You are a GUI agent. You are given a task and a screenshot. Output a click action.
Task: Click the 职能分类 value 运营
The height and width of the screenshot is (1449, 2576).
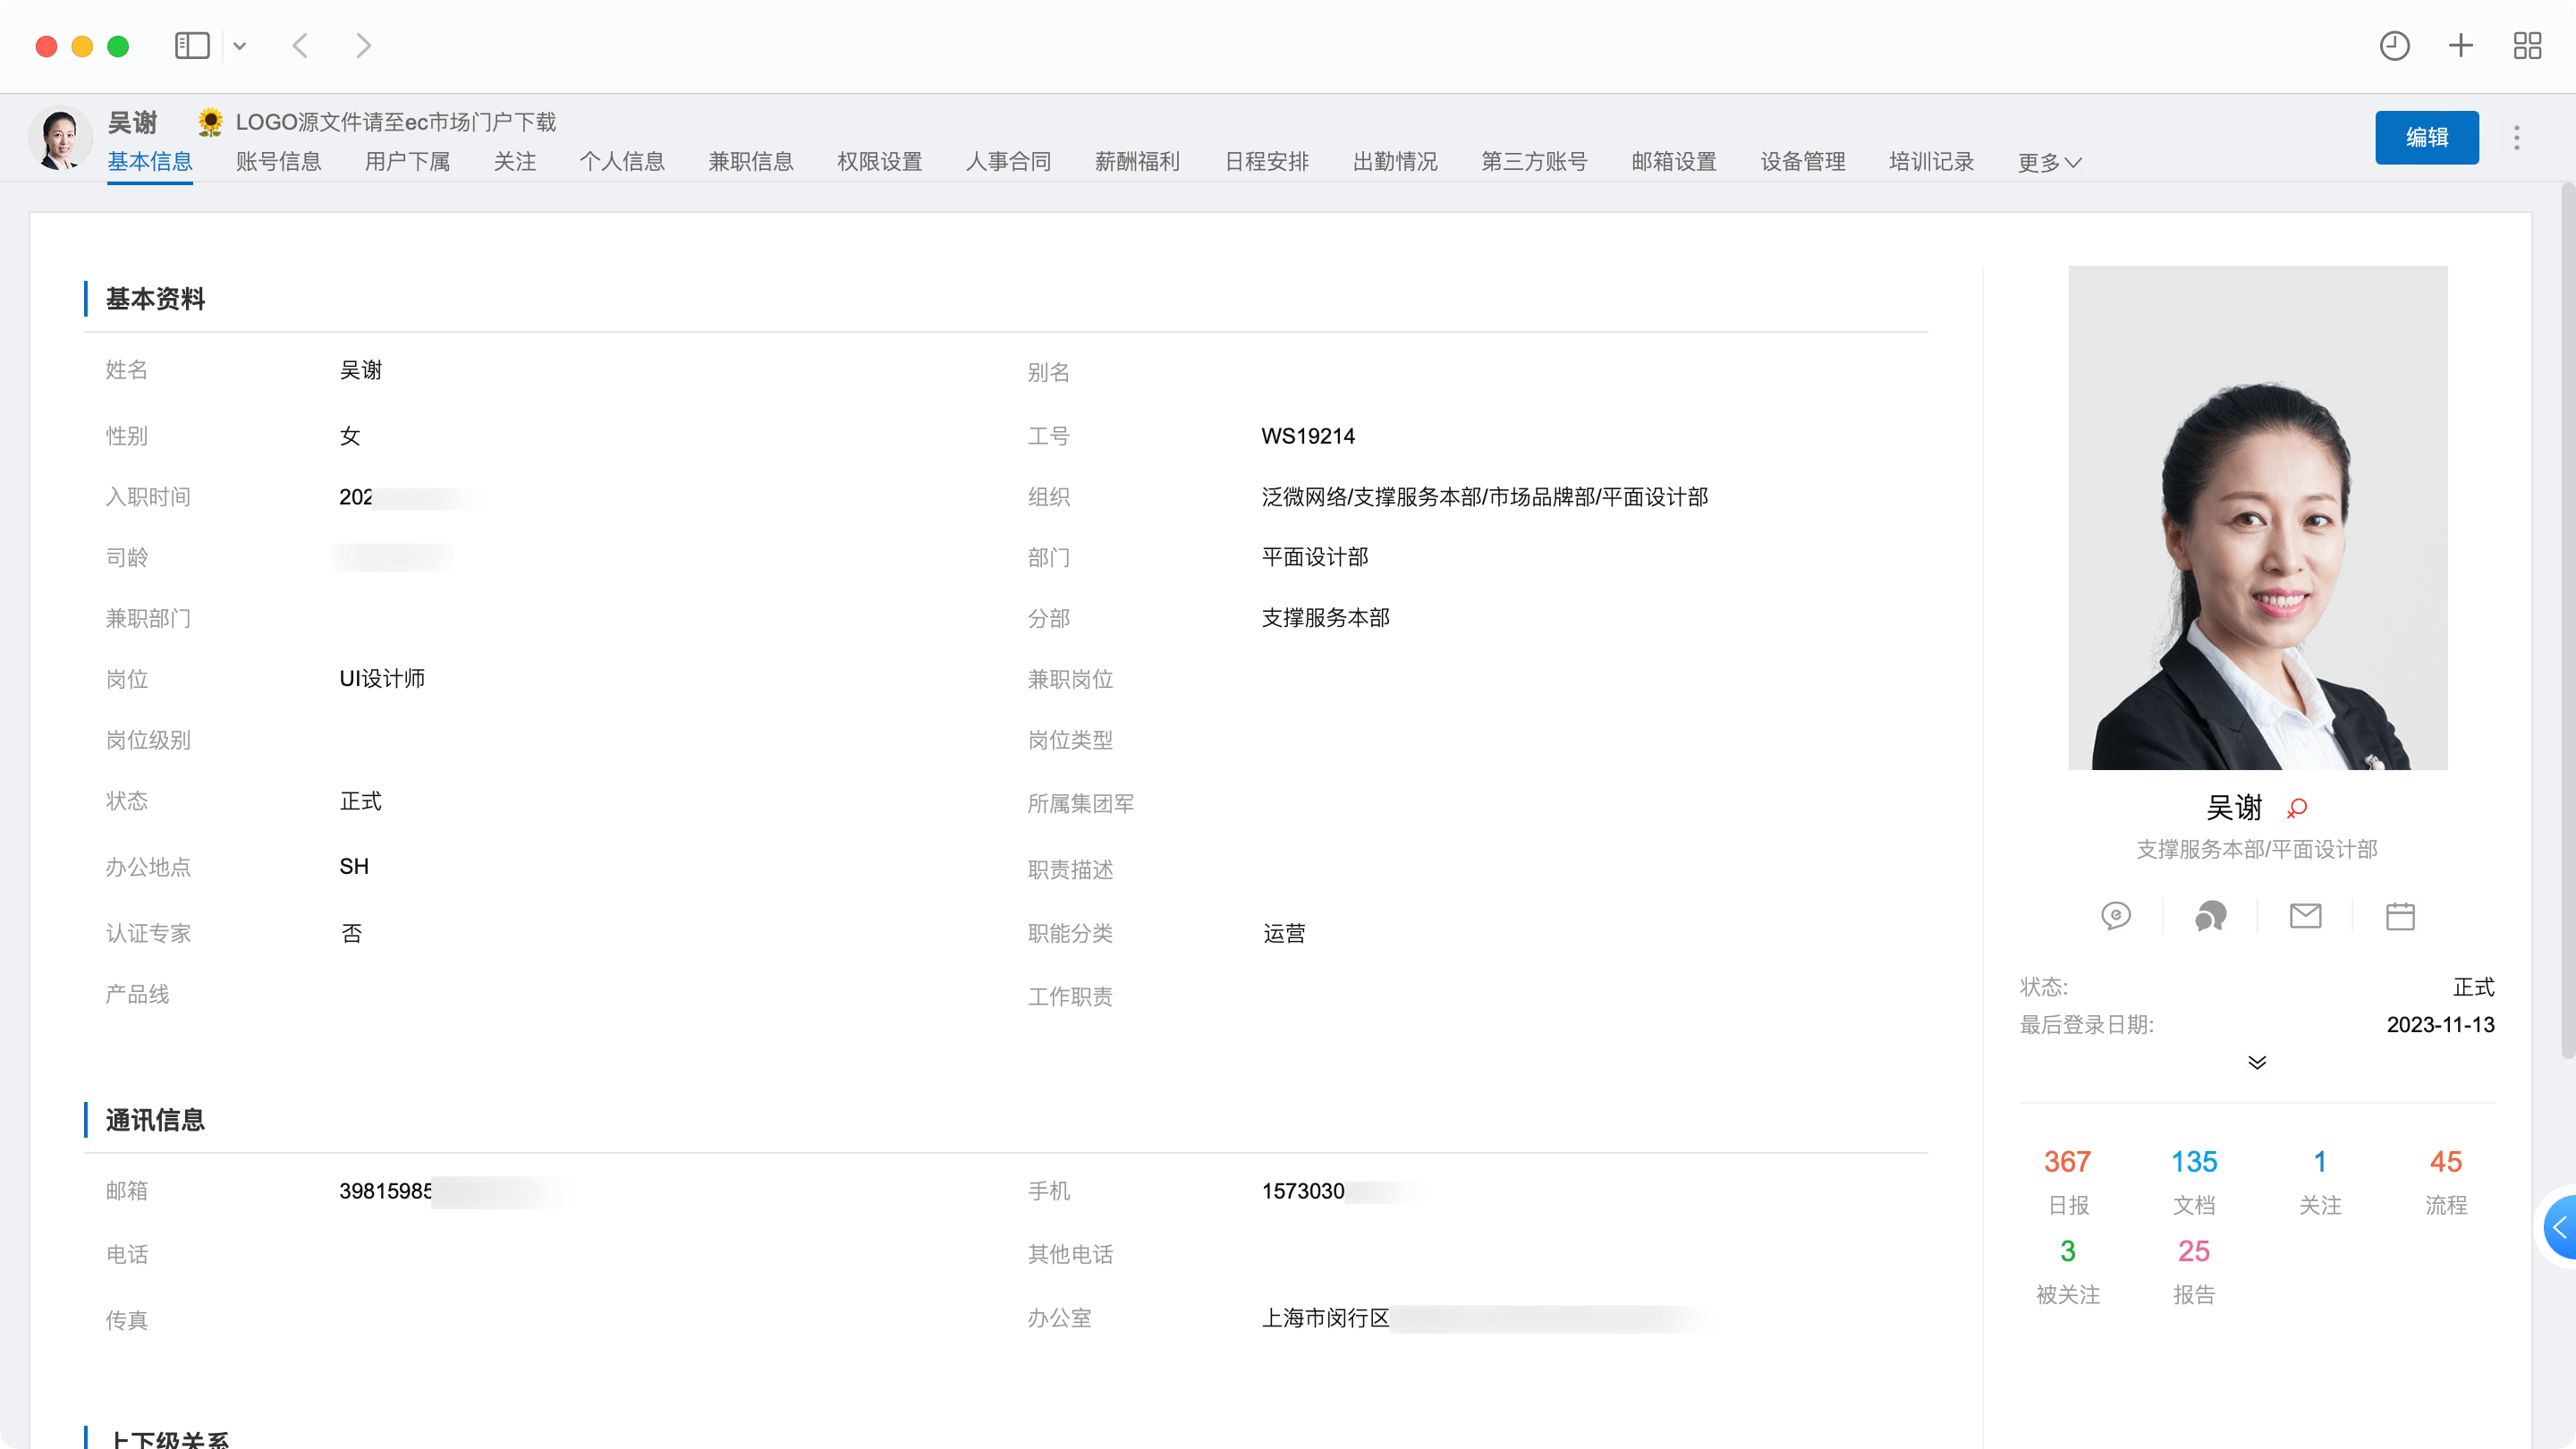[1284, 934]
